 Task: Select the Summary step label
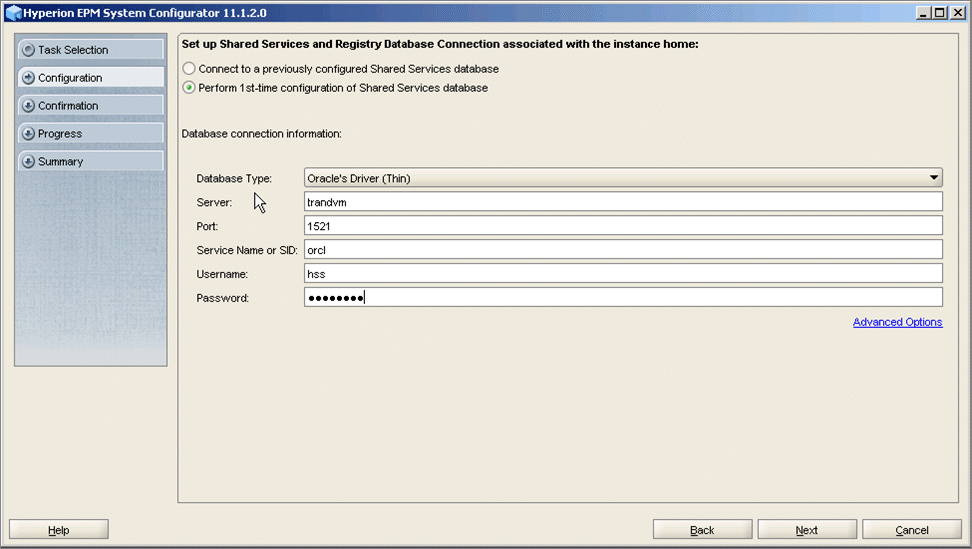[x=60, y=162]
